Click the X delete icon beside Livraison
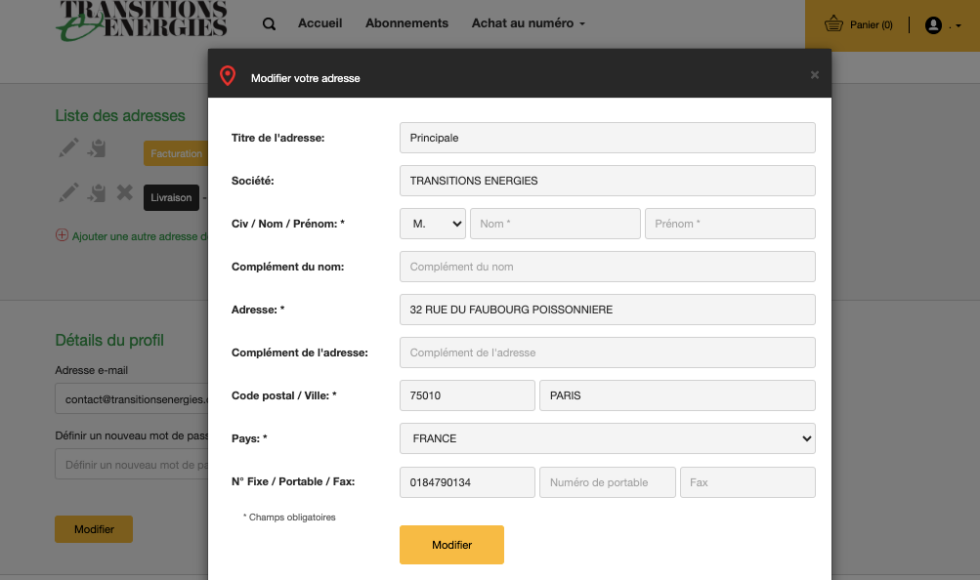This screenshot has height=580, width=980. click(x=125, y=193)
